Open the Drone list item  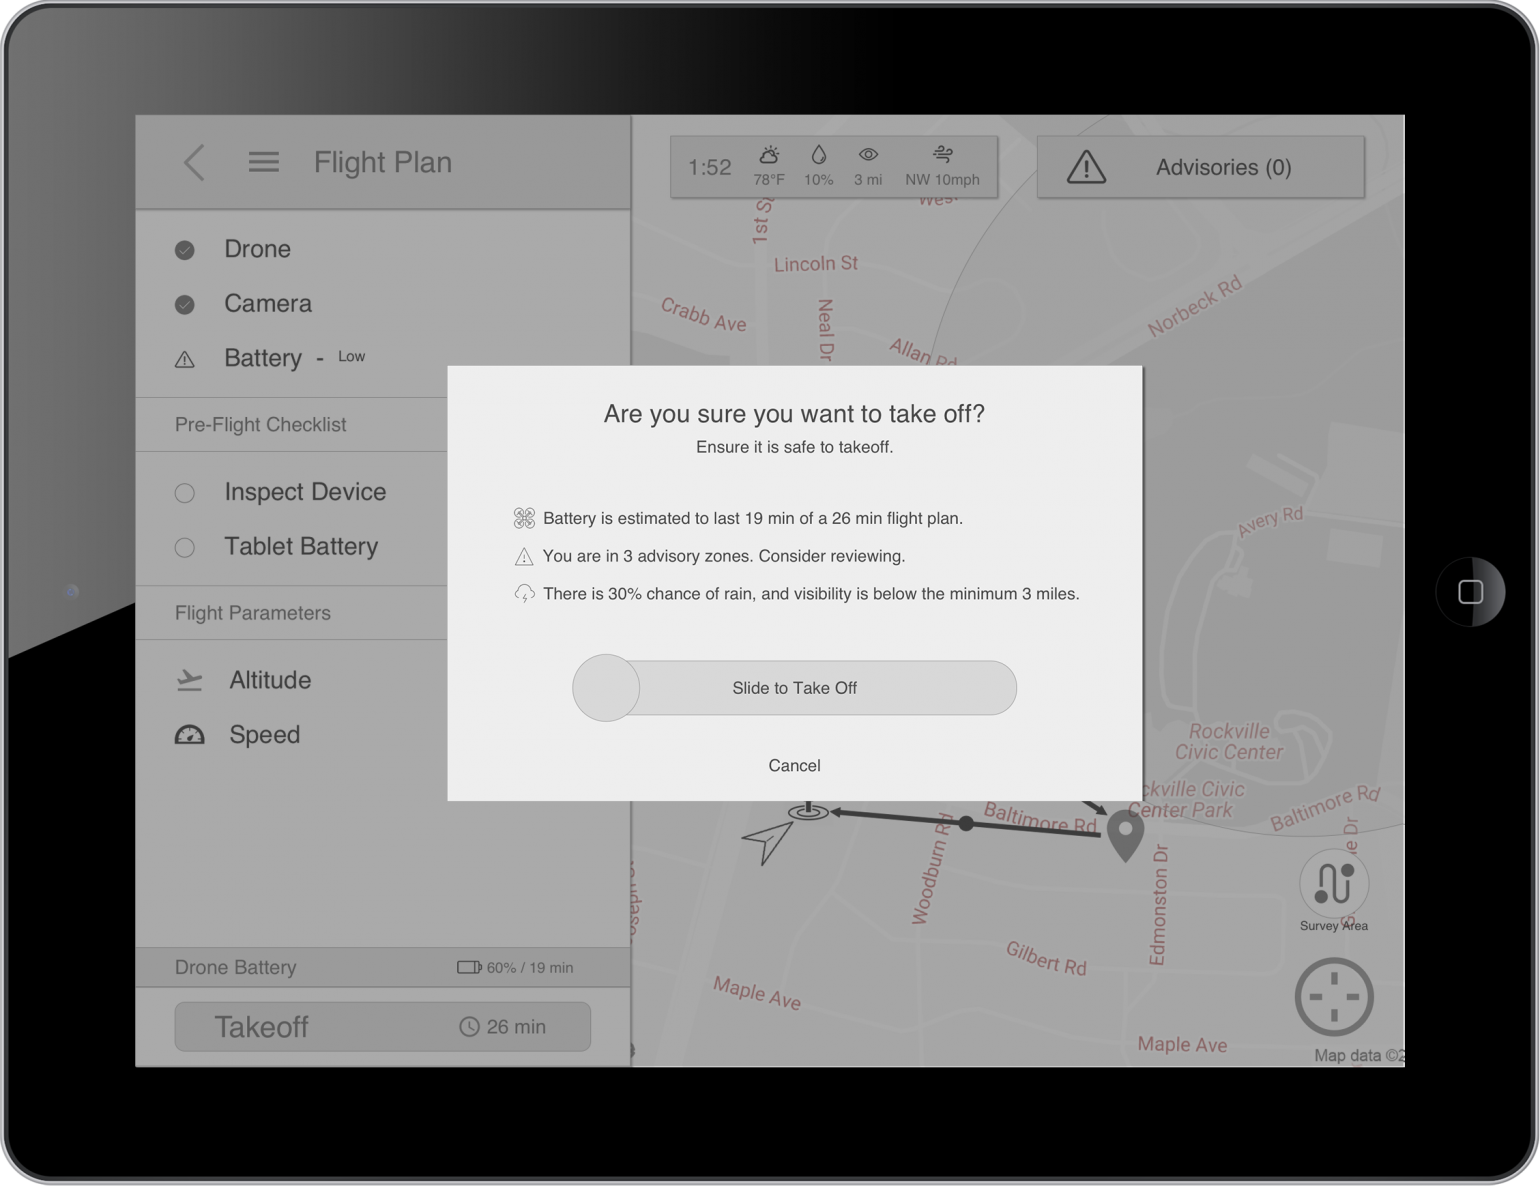257,249
